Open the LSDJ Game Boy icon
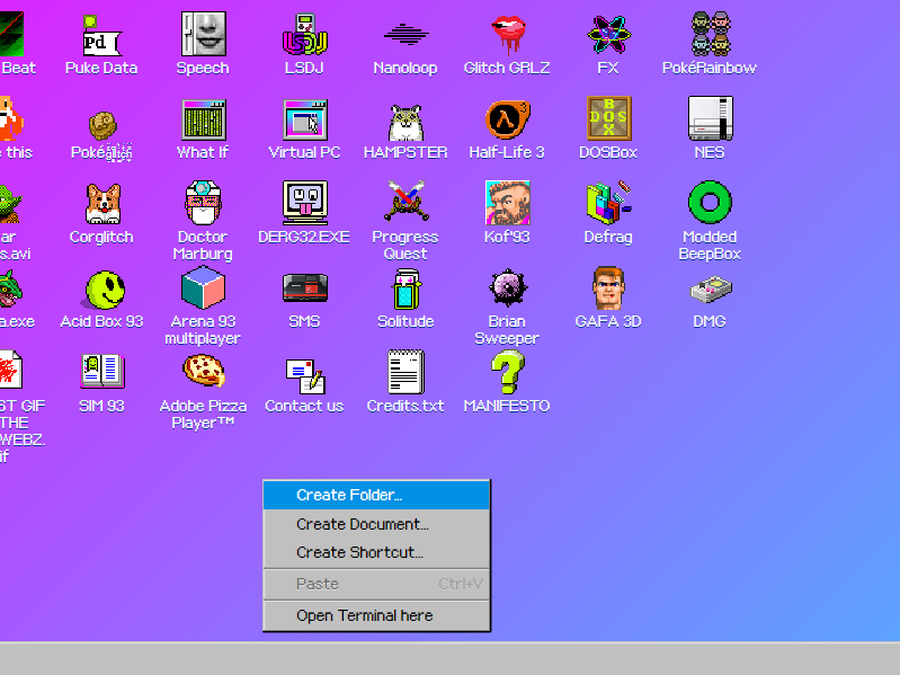The image size is (900, 675). point(305,34)
